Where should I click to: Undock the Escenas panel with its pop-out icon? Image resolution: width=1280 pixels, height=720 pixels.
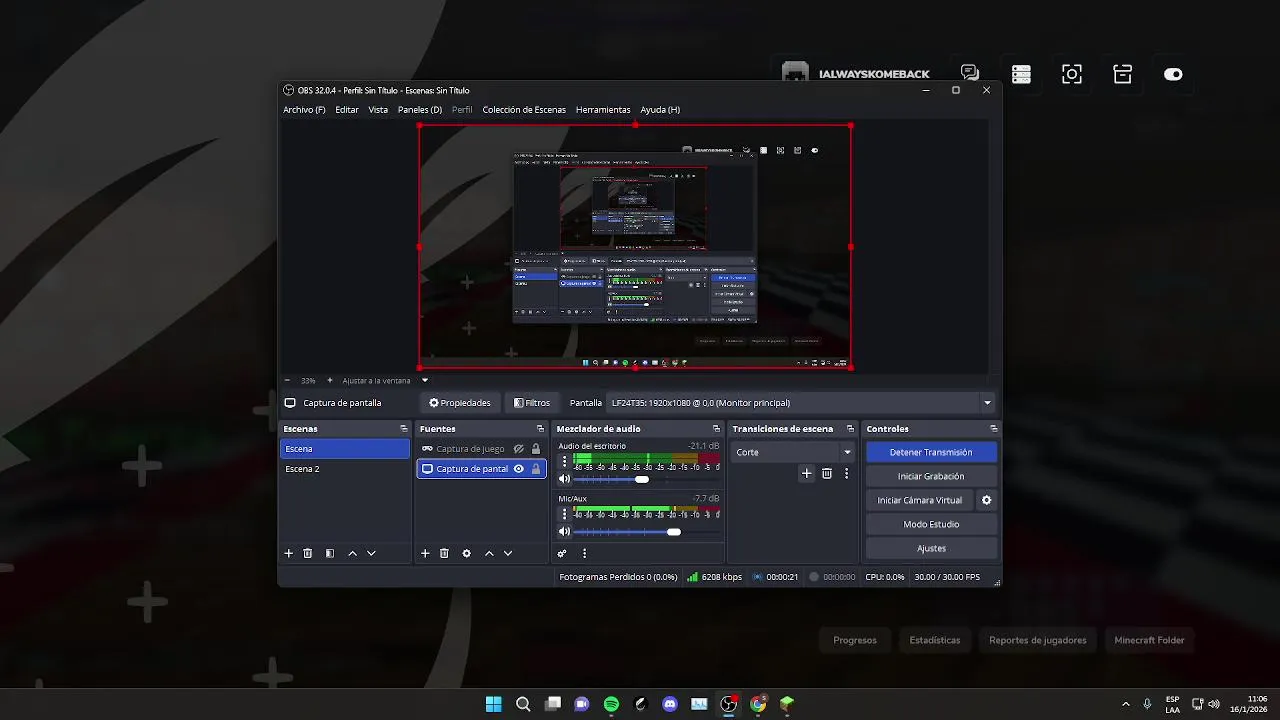404,429
